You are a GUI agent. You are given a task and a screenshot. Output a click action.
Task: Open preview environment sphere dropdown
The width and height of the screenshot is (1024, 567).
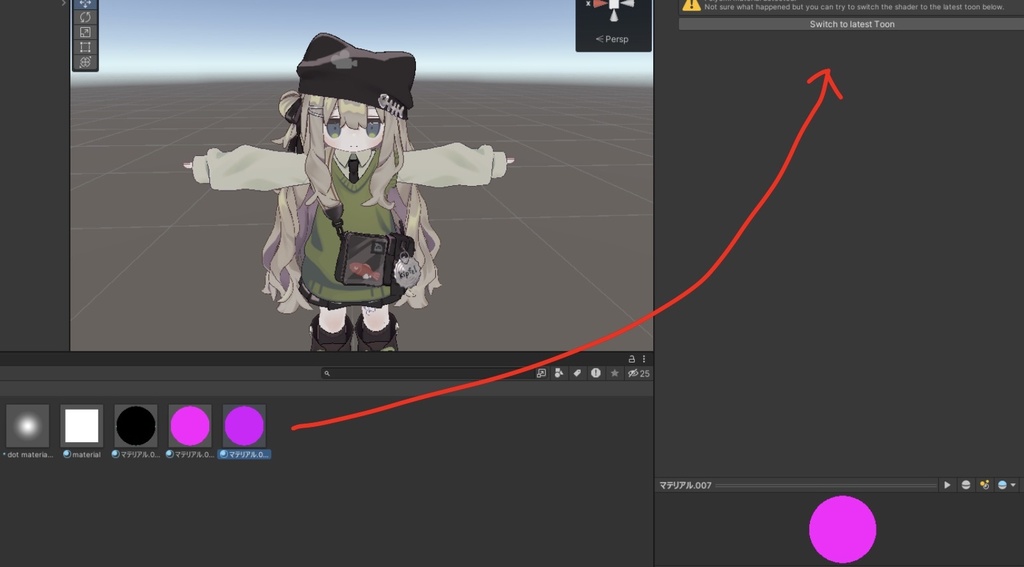click(1006, 485)
